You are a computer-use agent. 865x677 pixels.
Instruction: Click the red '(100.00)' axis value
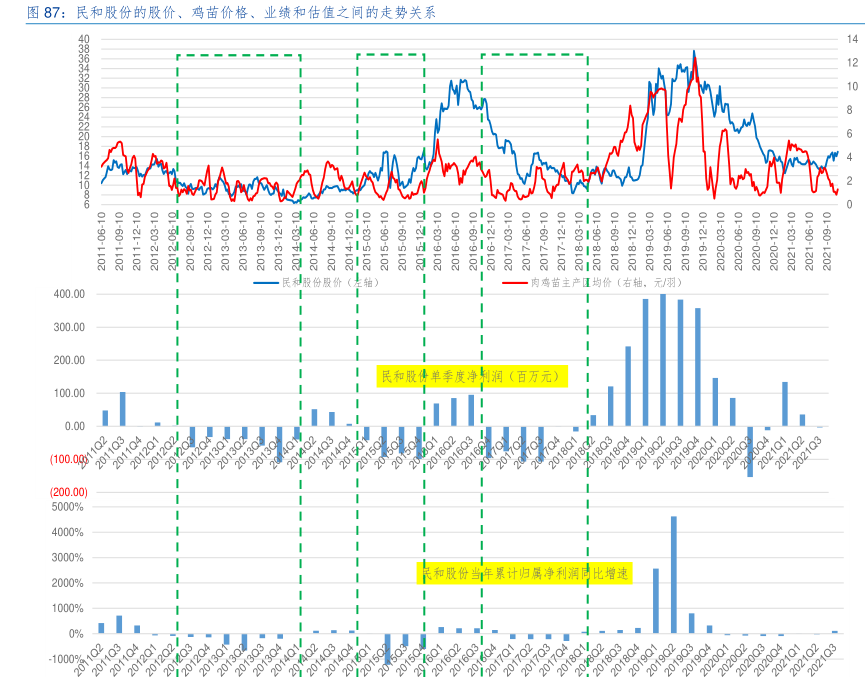(68, 459)
